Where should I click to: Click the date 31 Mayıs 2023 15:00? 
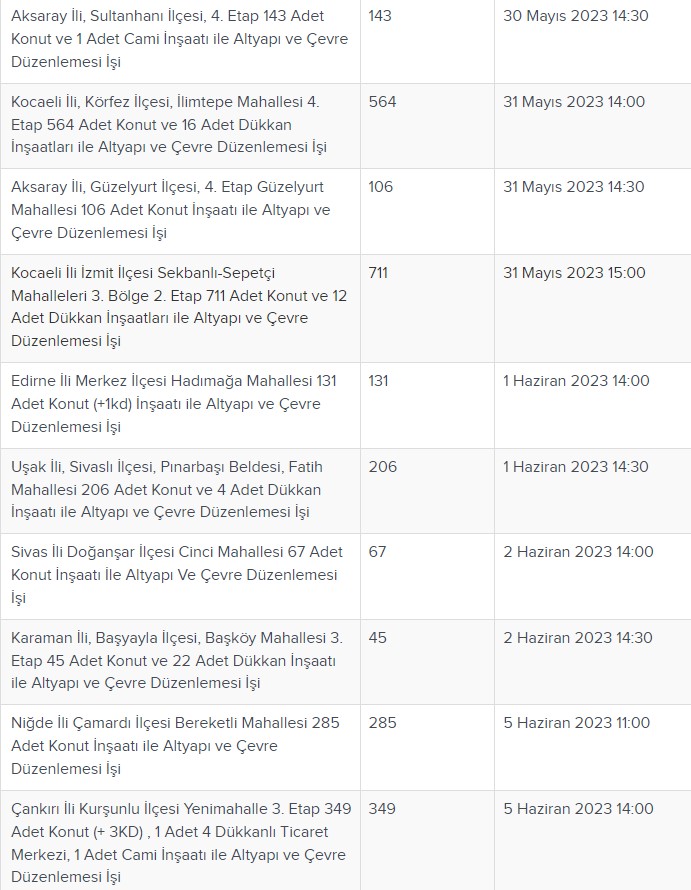tap(574, 273)
